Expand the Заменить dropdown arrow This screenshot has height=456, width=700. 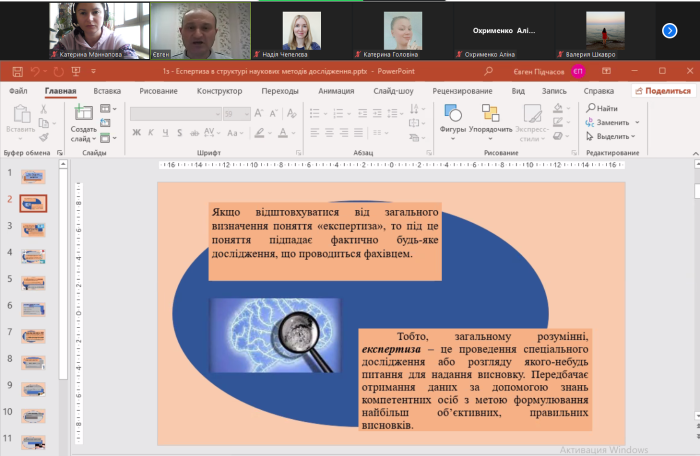[x=639, y=122]
